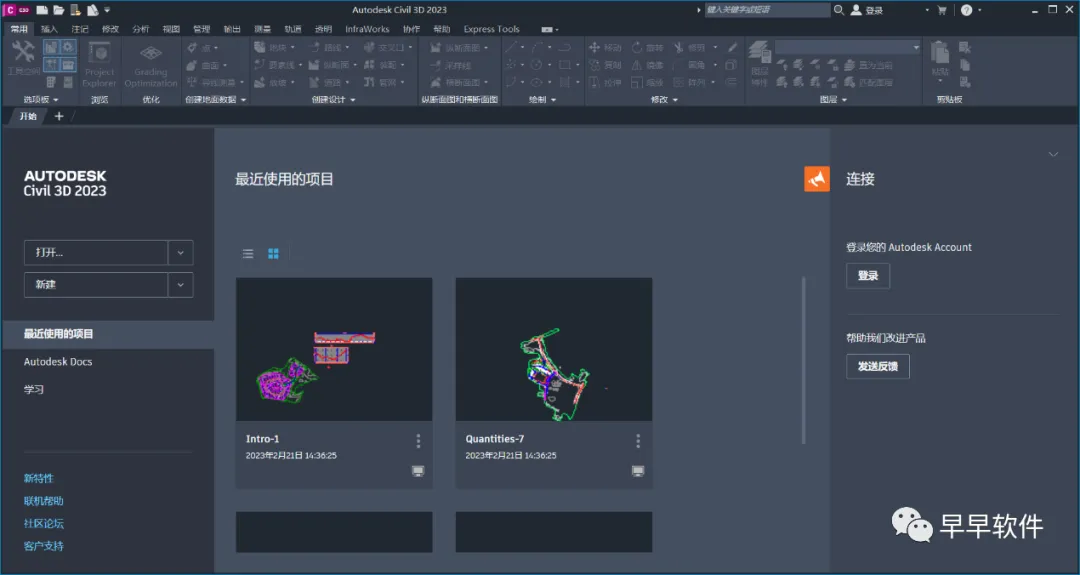Click the plus new drawing tab button
This screenshot has height=575, width=1080.
tap(59, 116)
